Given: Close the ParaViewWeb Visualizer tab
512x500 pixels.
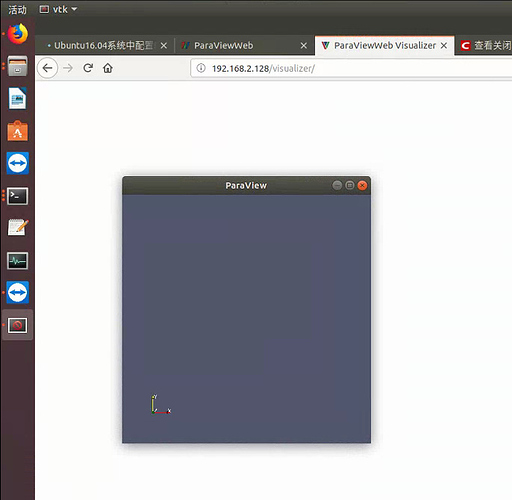Looking at the screenshot, I should pyautogui.click(x=444, y=46).
